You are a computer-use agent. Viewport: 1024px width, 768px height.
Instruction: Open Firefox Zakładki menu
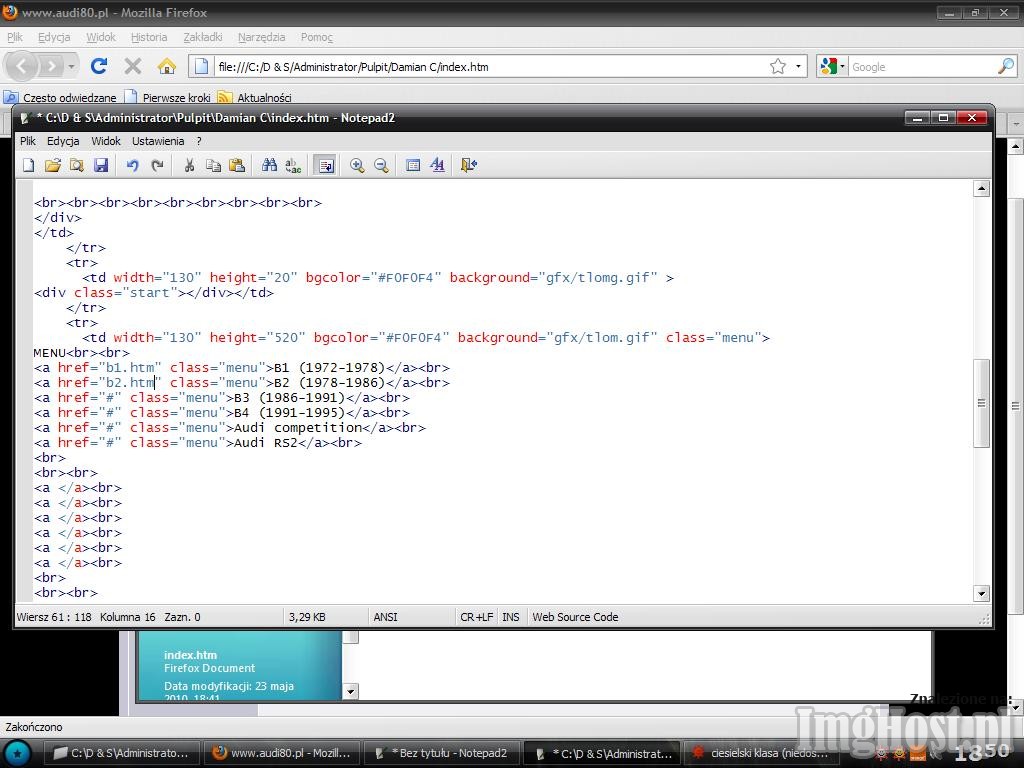pos(203,37)
